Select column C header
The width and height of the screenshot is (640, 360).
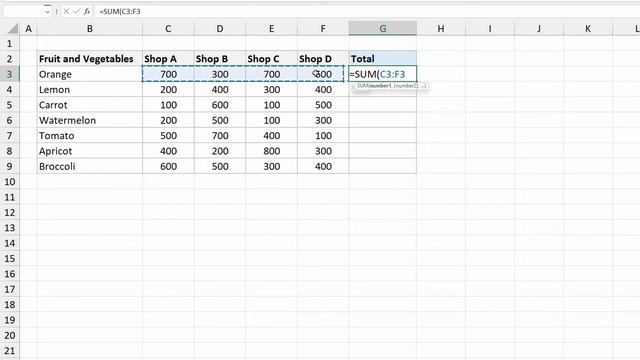(168, 29)
